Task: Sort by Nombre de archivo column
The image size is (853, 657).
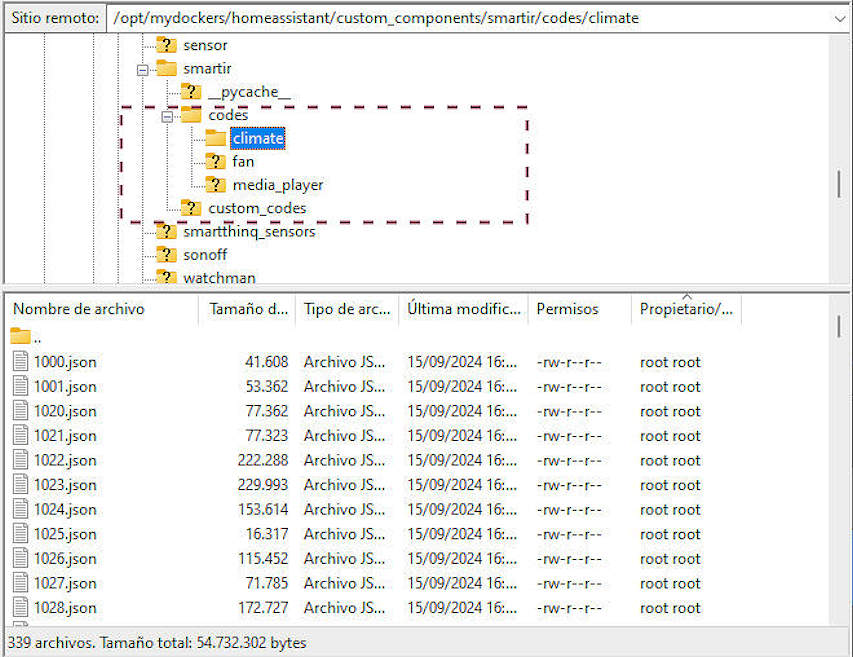Action: [x=103, y=309]
